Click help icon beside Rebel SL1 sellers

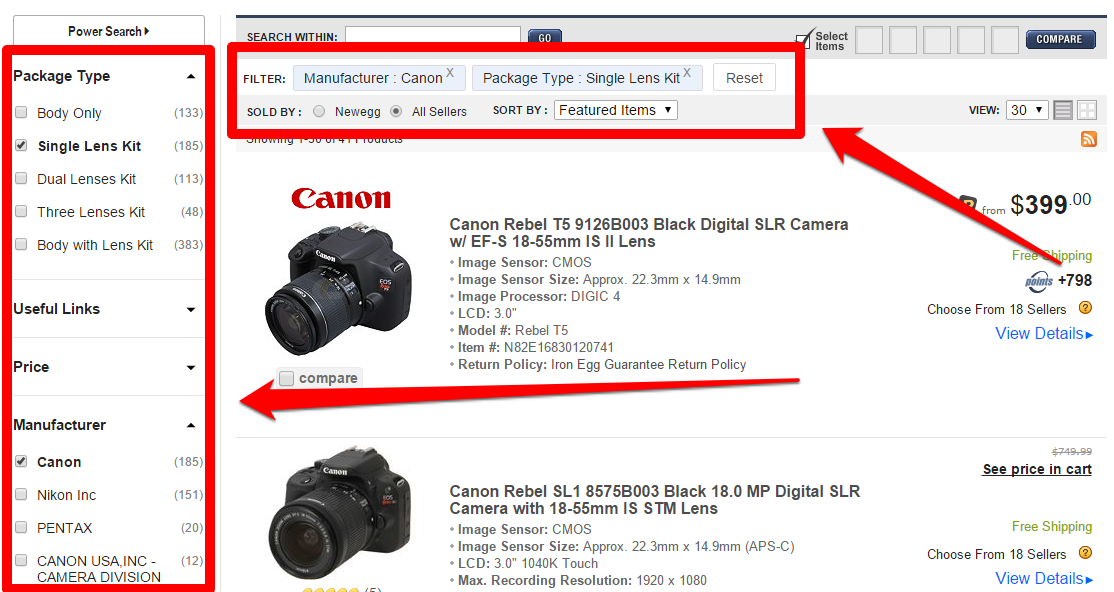point(1085,552)
